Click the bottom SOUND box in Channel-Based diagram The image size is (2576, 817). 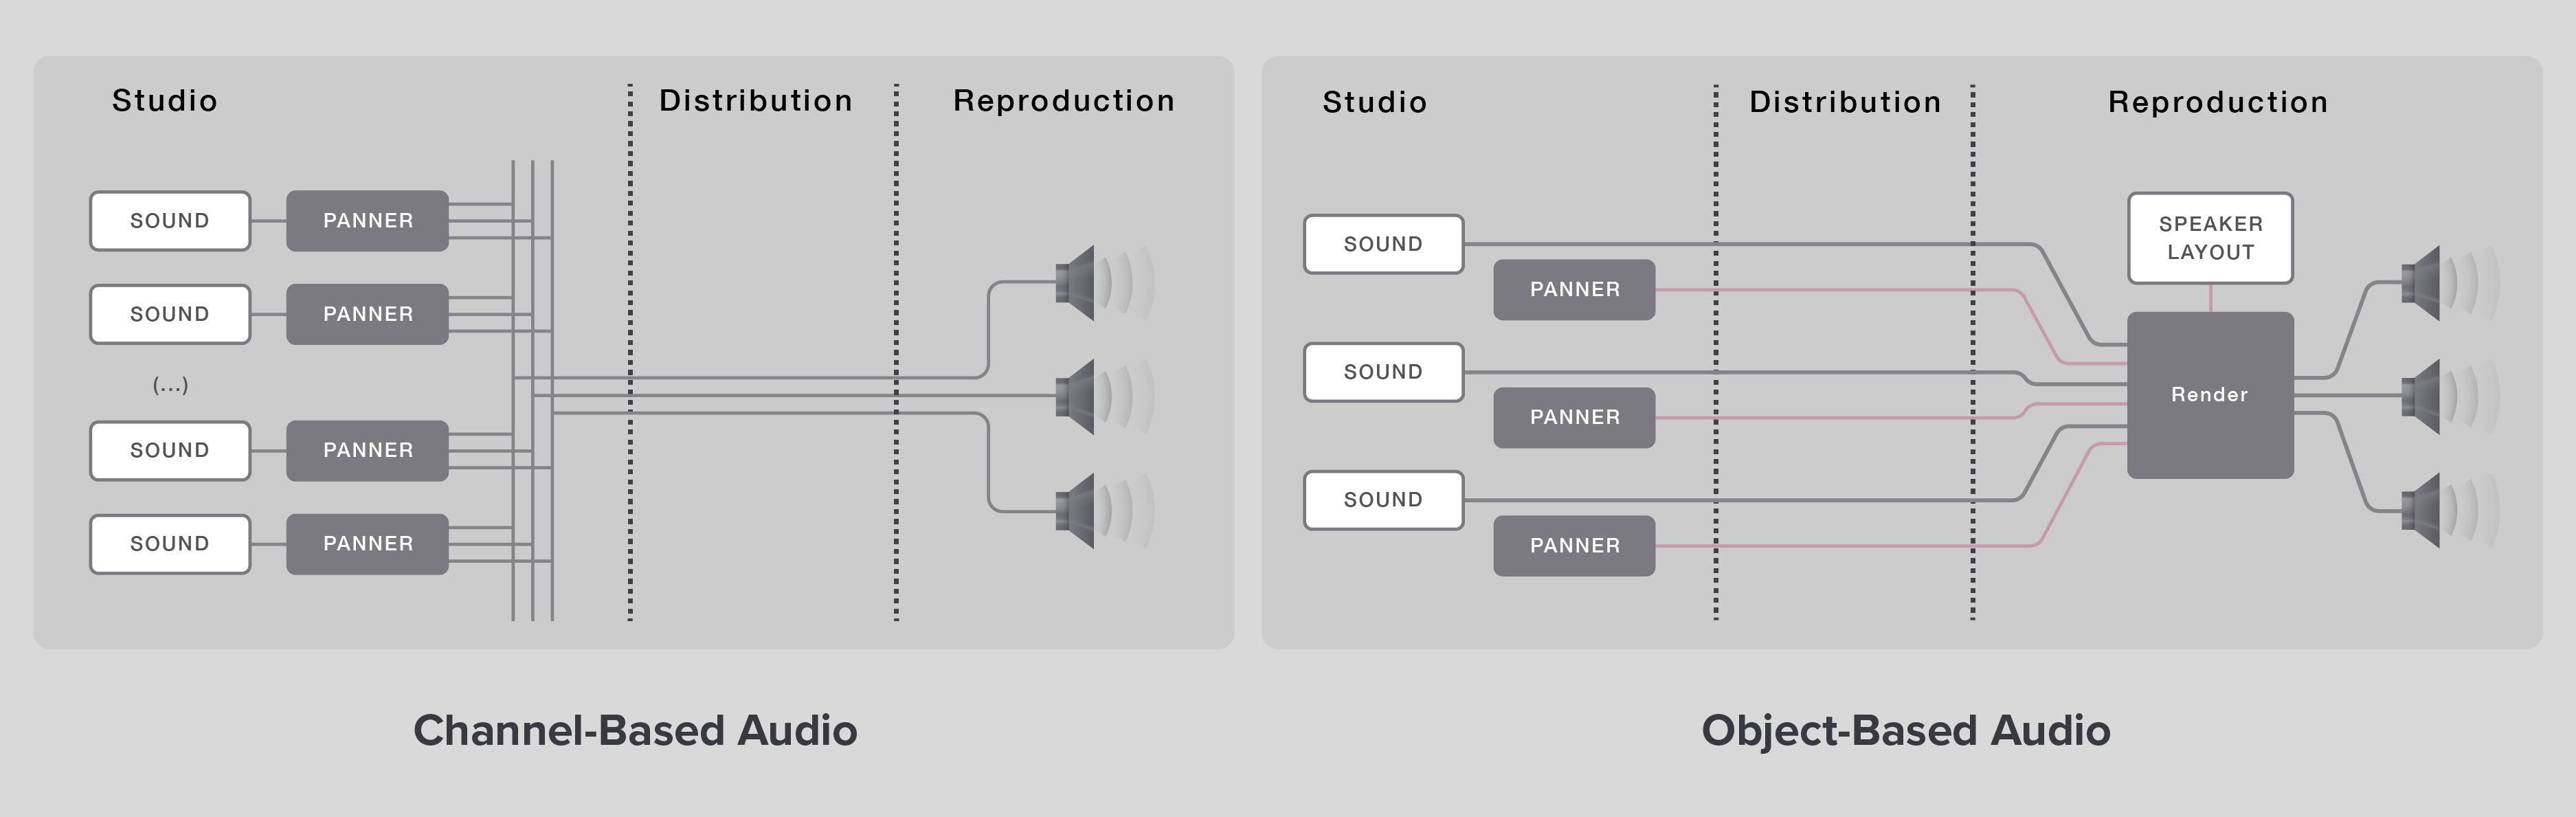pos(170,544)
